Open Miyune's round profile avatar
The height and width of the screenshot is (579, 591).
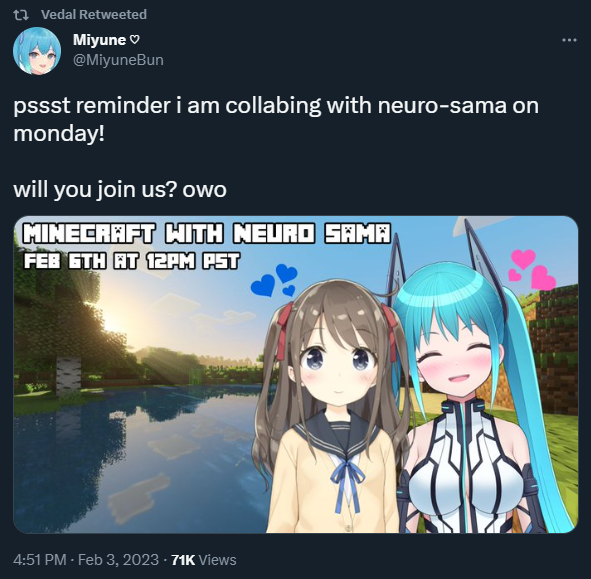37,51
